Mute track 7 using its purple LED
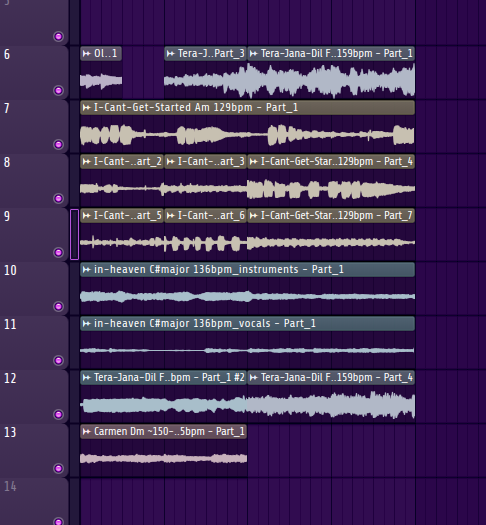This screenshot has width=486, height=525. click(x=59, y=144)
